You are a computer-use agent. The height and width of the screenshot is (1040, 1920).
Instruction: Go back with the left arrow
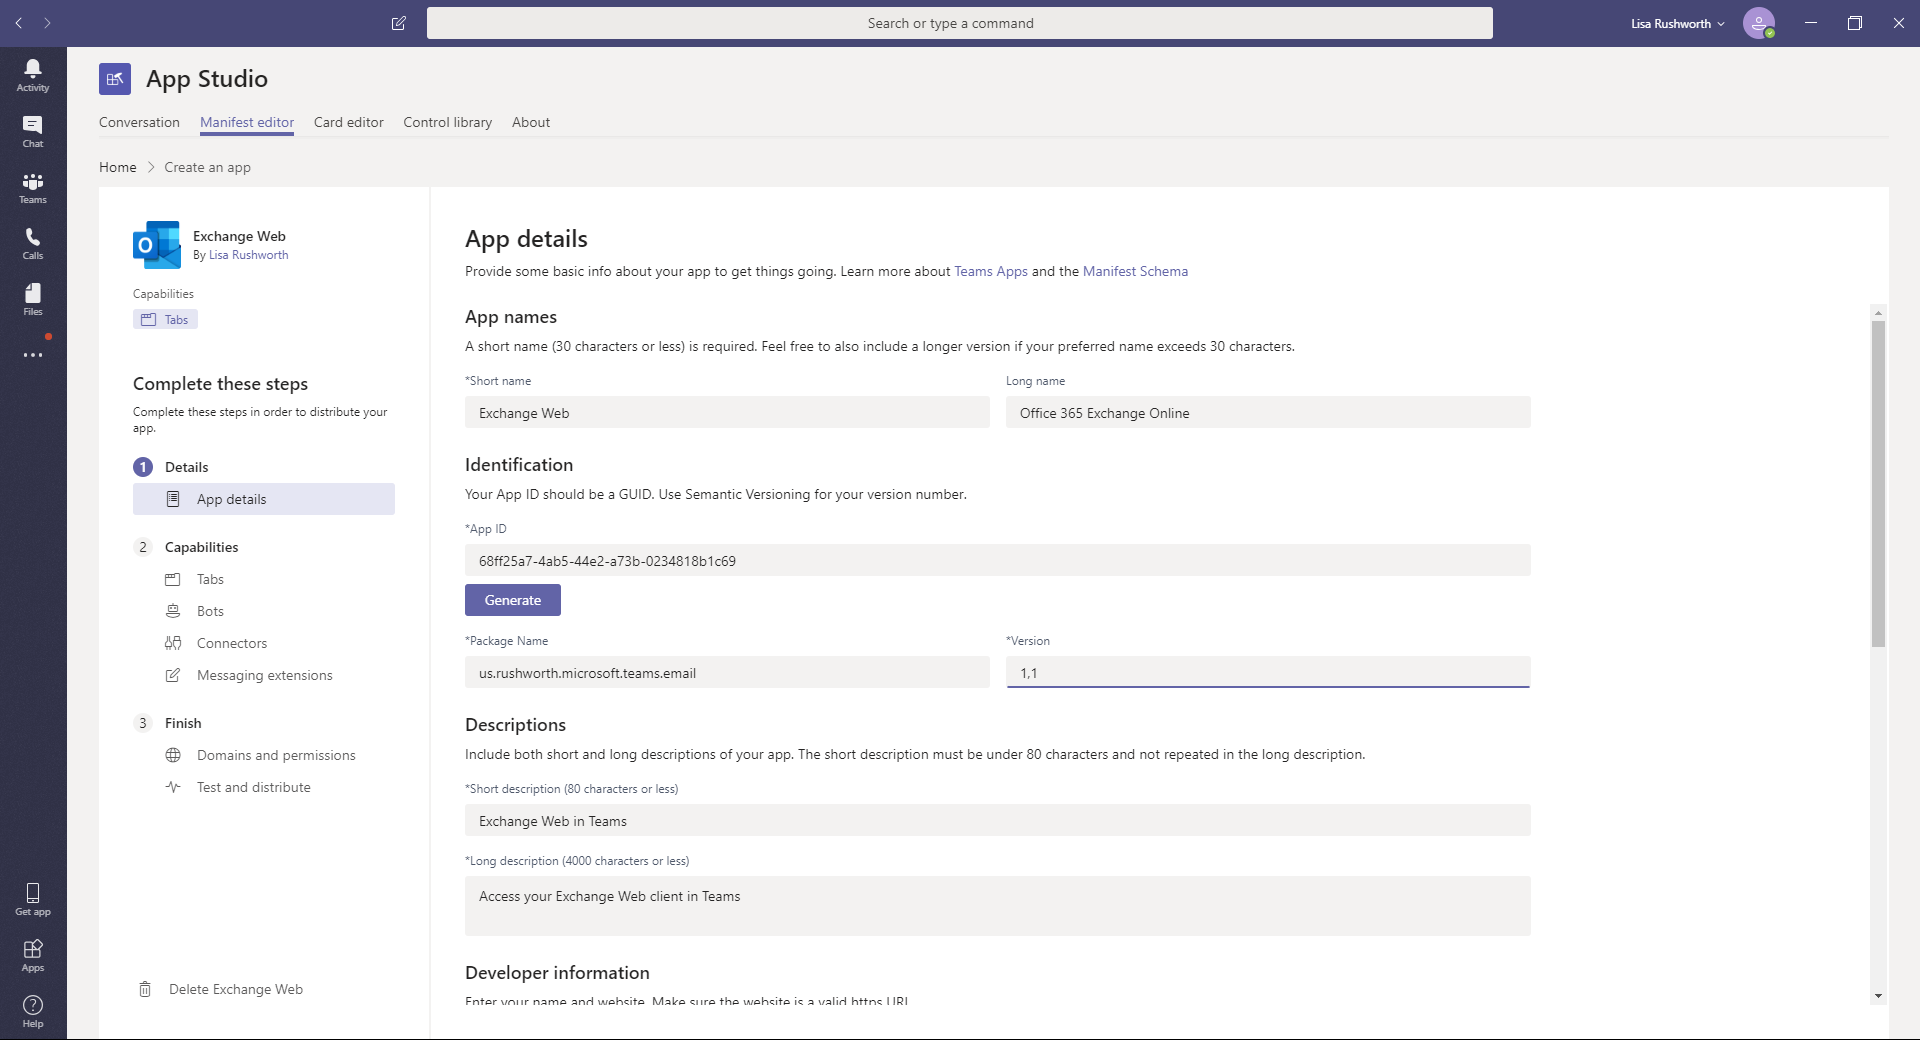19,23
